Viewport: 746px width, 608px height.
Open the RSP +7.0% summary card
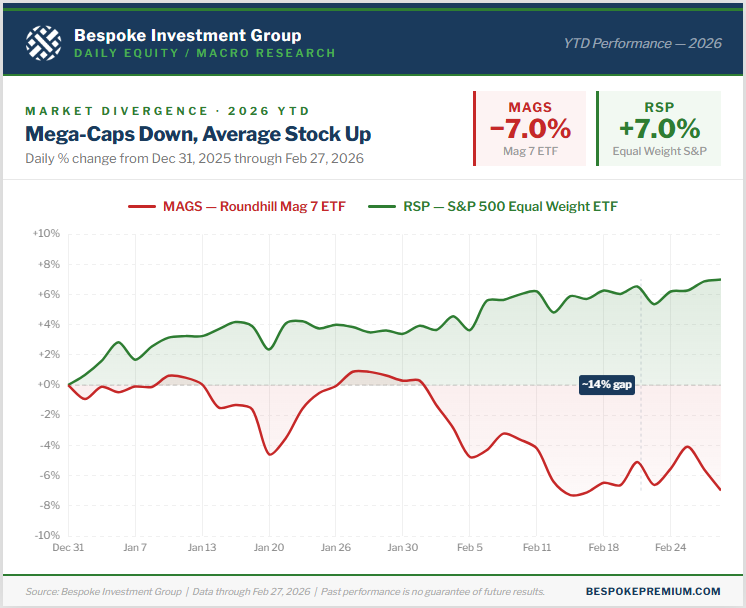[x=658, y=128]
